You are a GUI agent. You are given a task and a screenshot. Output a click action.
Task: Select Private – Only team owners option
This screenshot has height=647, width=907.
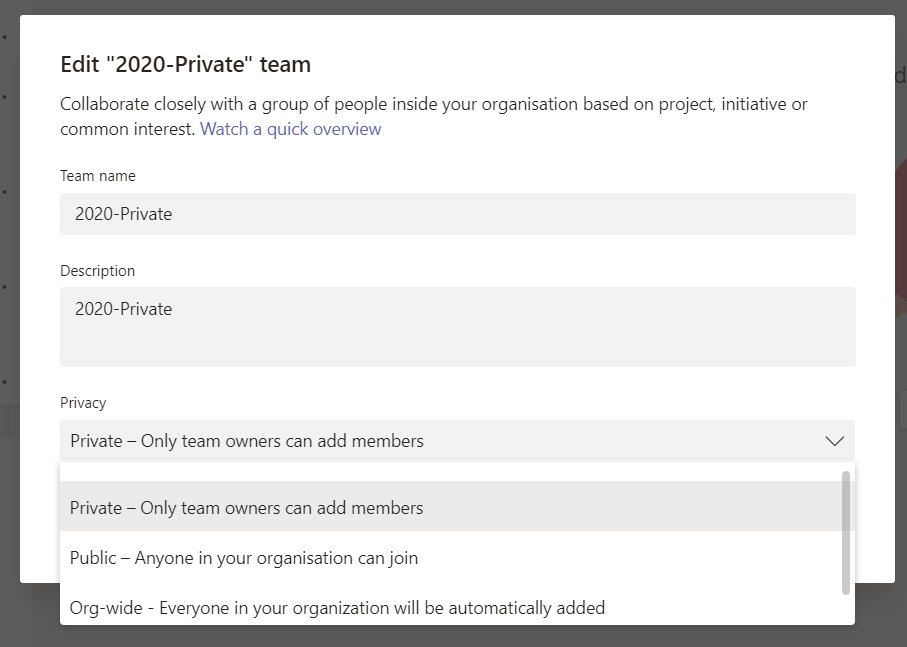pyautogui.click(x=247, y=508)
